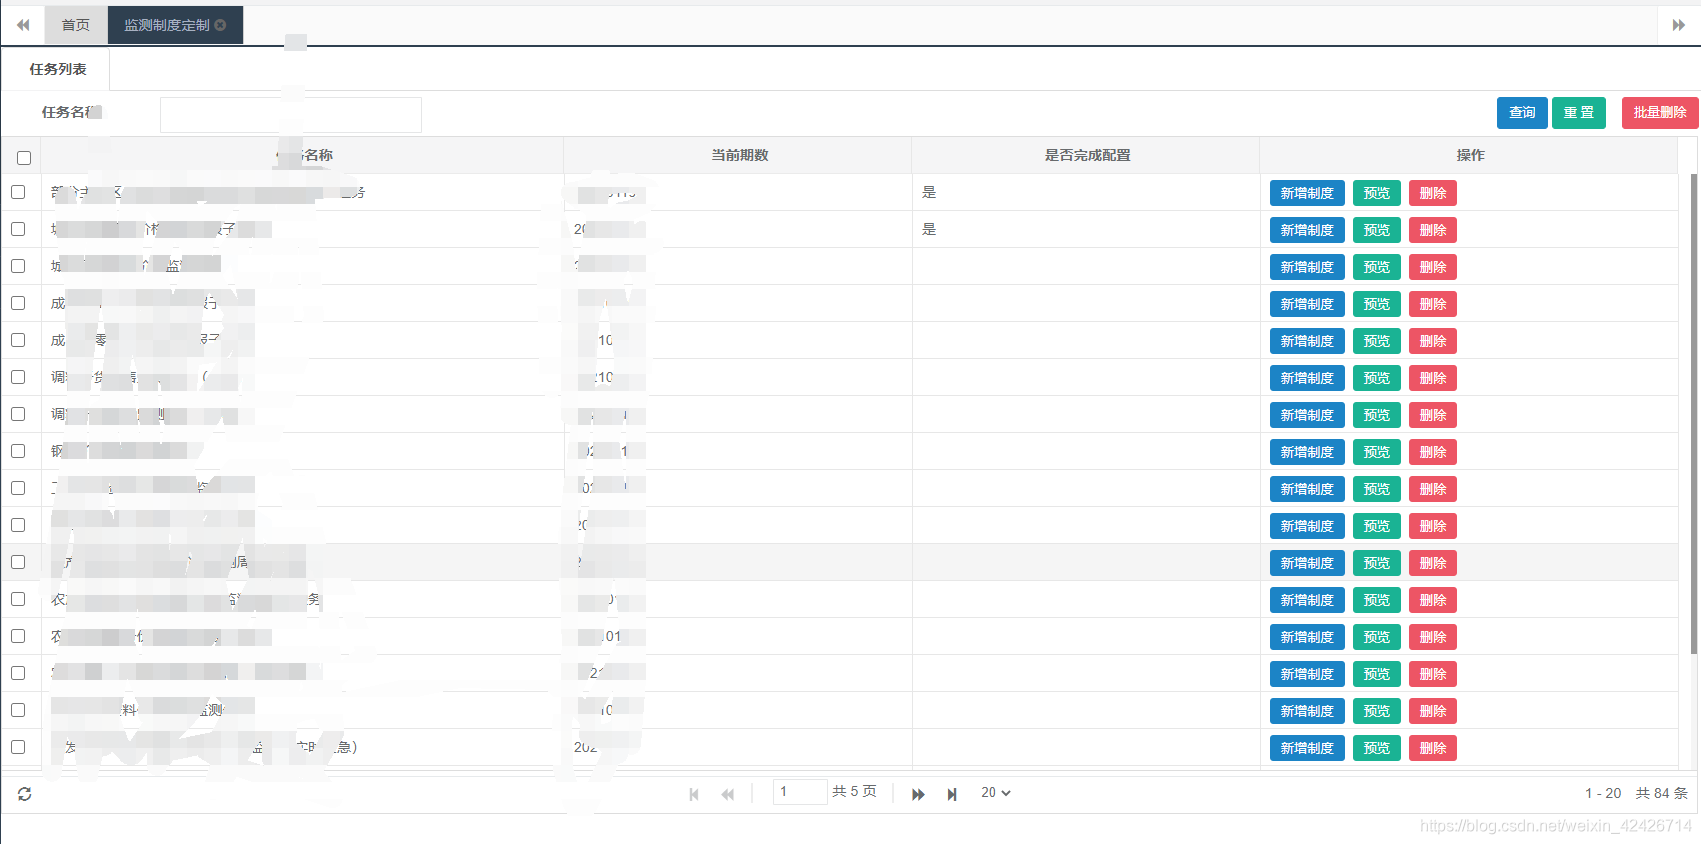Click the vertical table scrollbar

pyautogui.click(x=1693, y=413)
